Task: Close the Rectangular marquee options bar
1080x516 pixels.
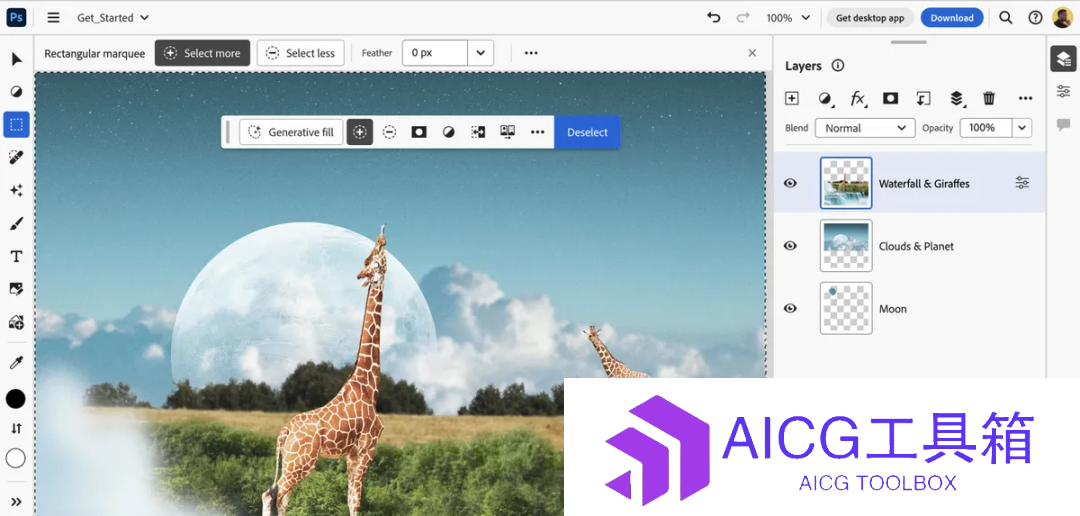Action: click(x=752, y=53)
